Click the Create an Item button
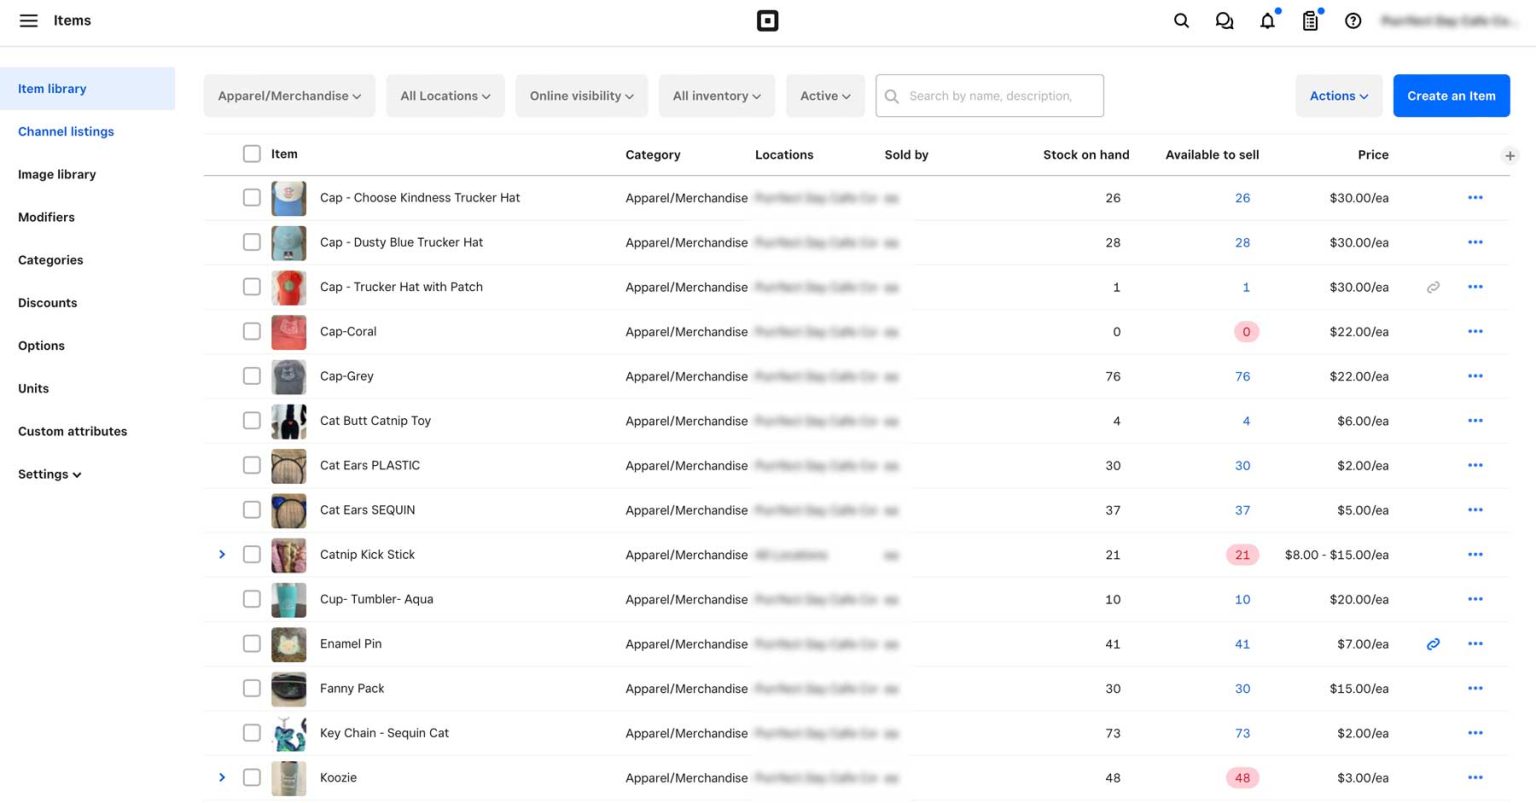This screenshot has height=803, width=1536. [x=1451, y=95]
